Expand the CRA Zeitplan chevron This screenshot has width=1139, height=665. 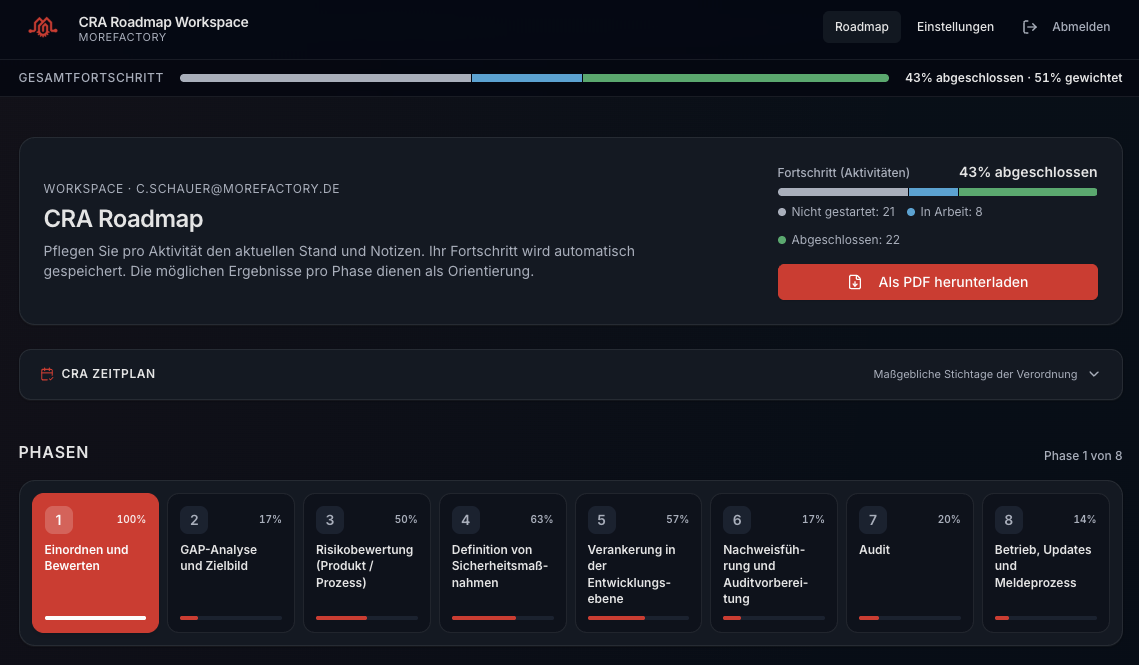[1094, 374]
